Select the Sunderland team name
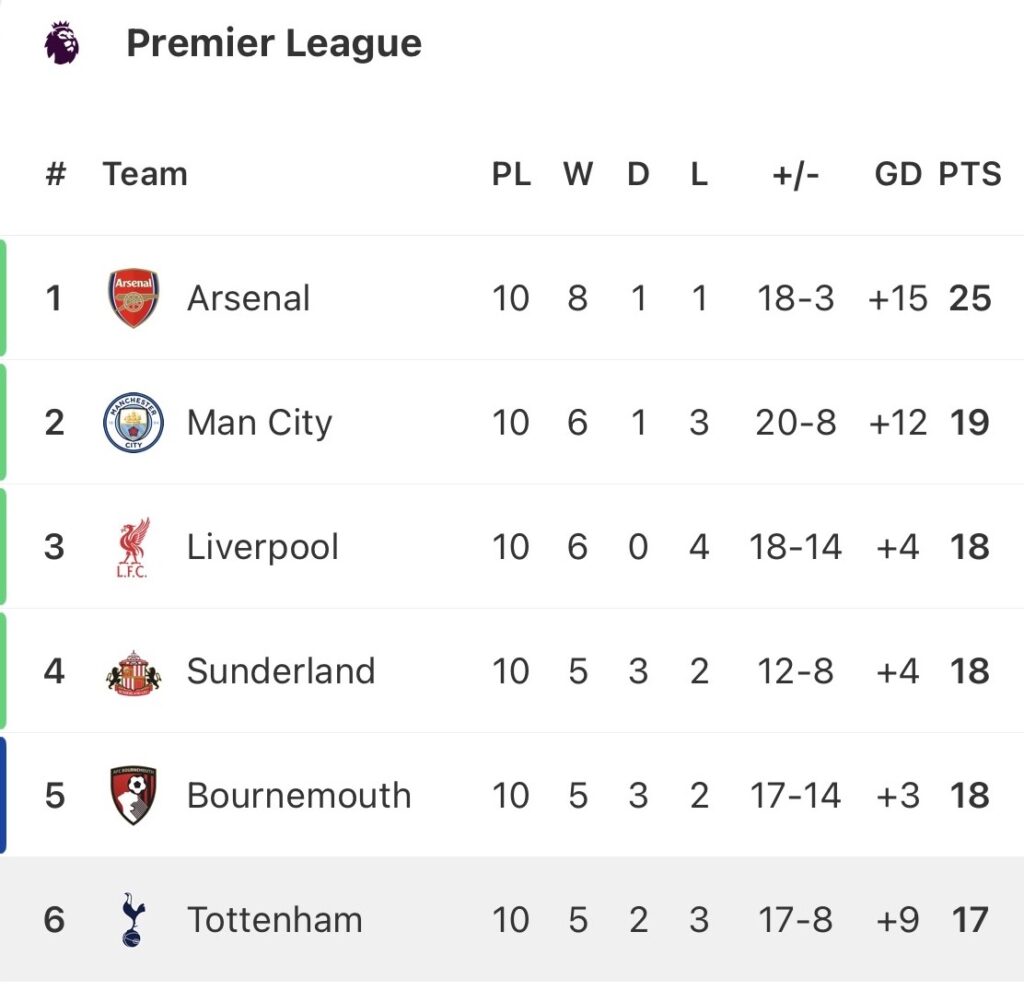1024x990 pixels. coord(281,671)
